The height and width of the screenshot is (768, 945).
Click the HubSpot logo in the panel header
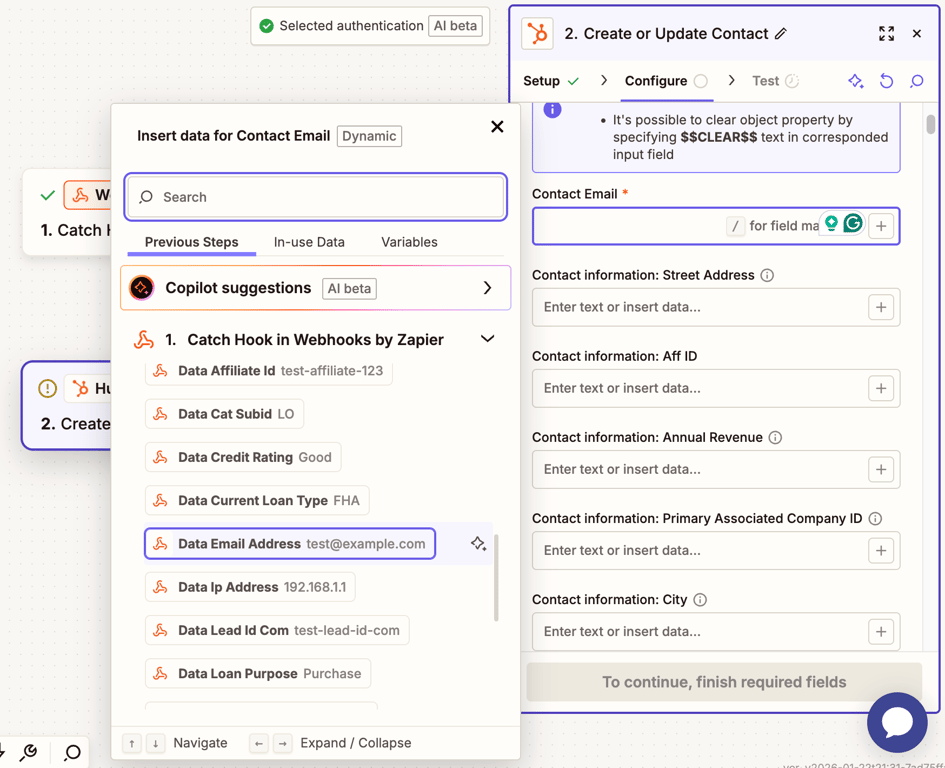(537, 34)
